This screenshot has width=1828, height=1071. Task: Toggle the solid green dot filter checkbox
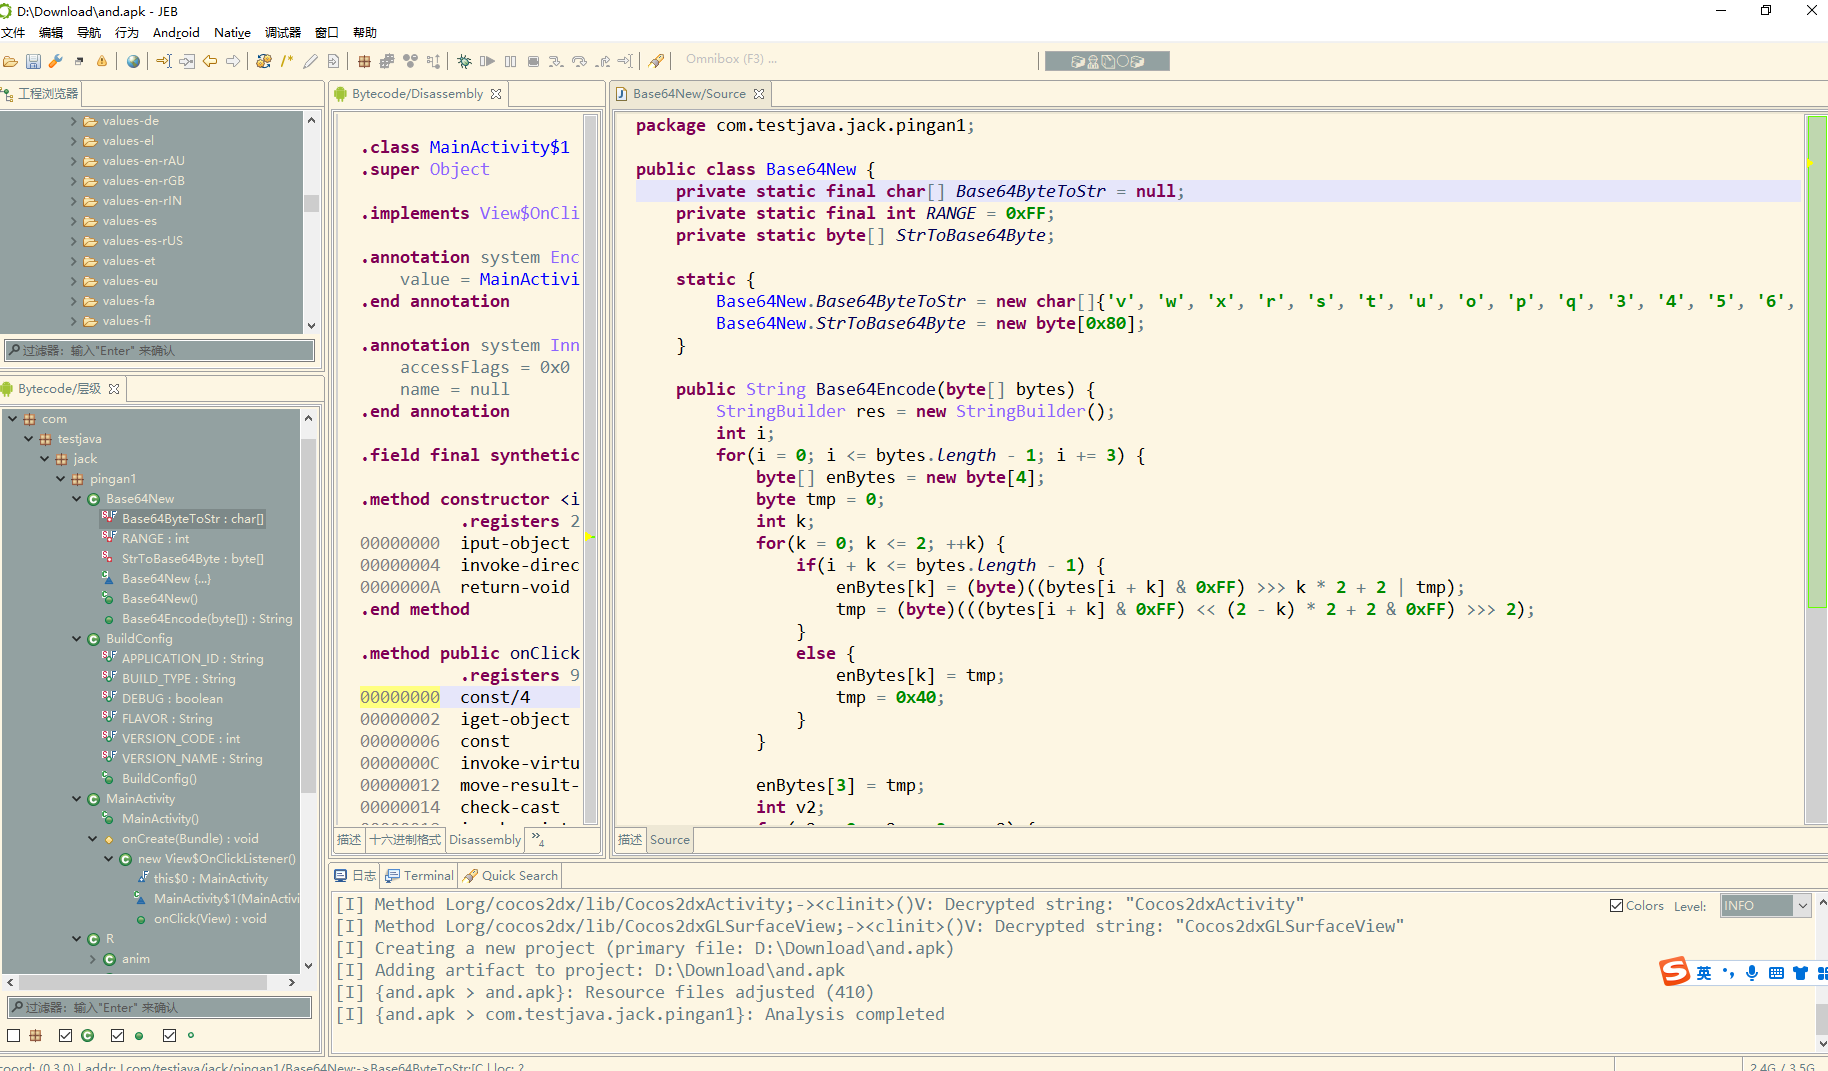(117, 1036)
